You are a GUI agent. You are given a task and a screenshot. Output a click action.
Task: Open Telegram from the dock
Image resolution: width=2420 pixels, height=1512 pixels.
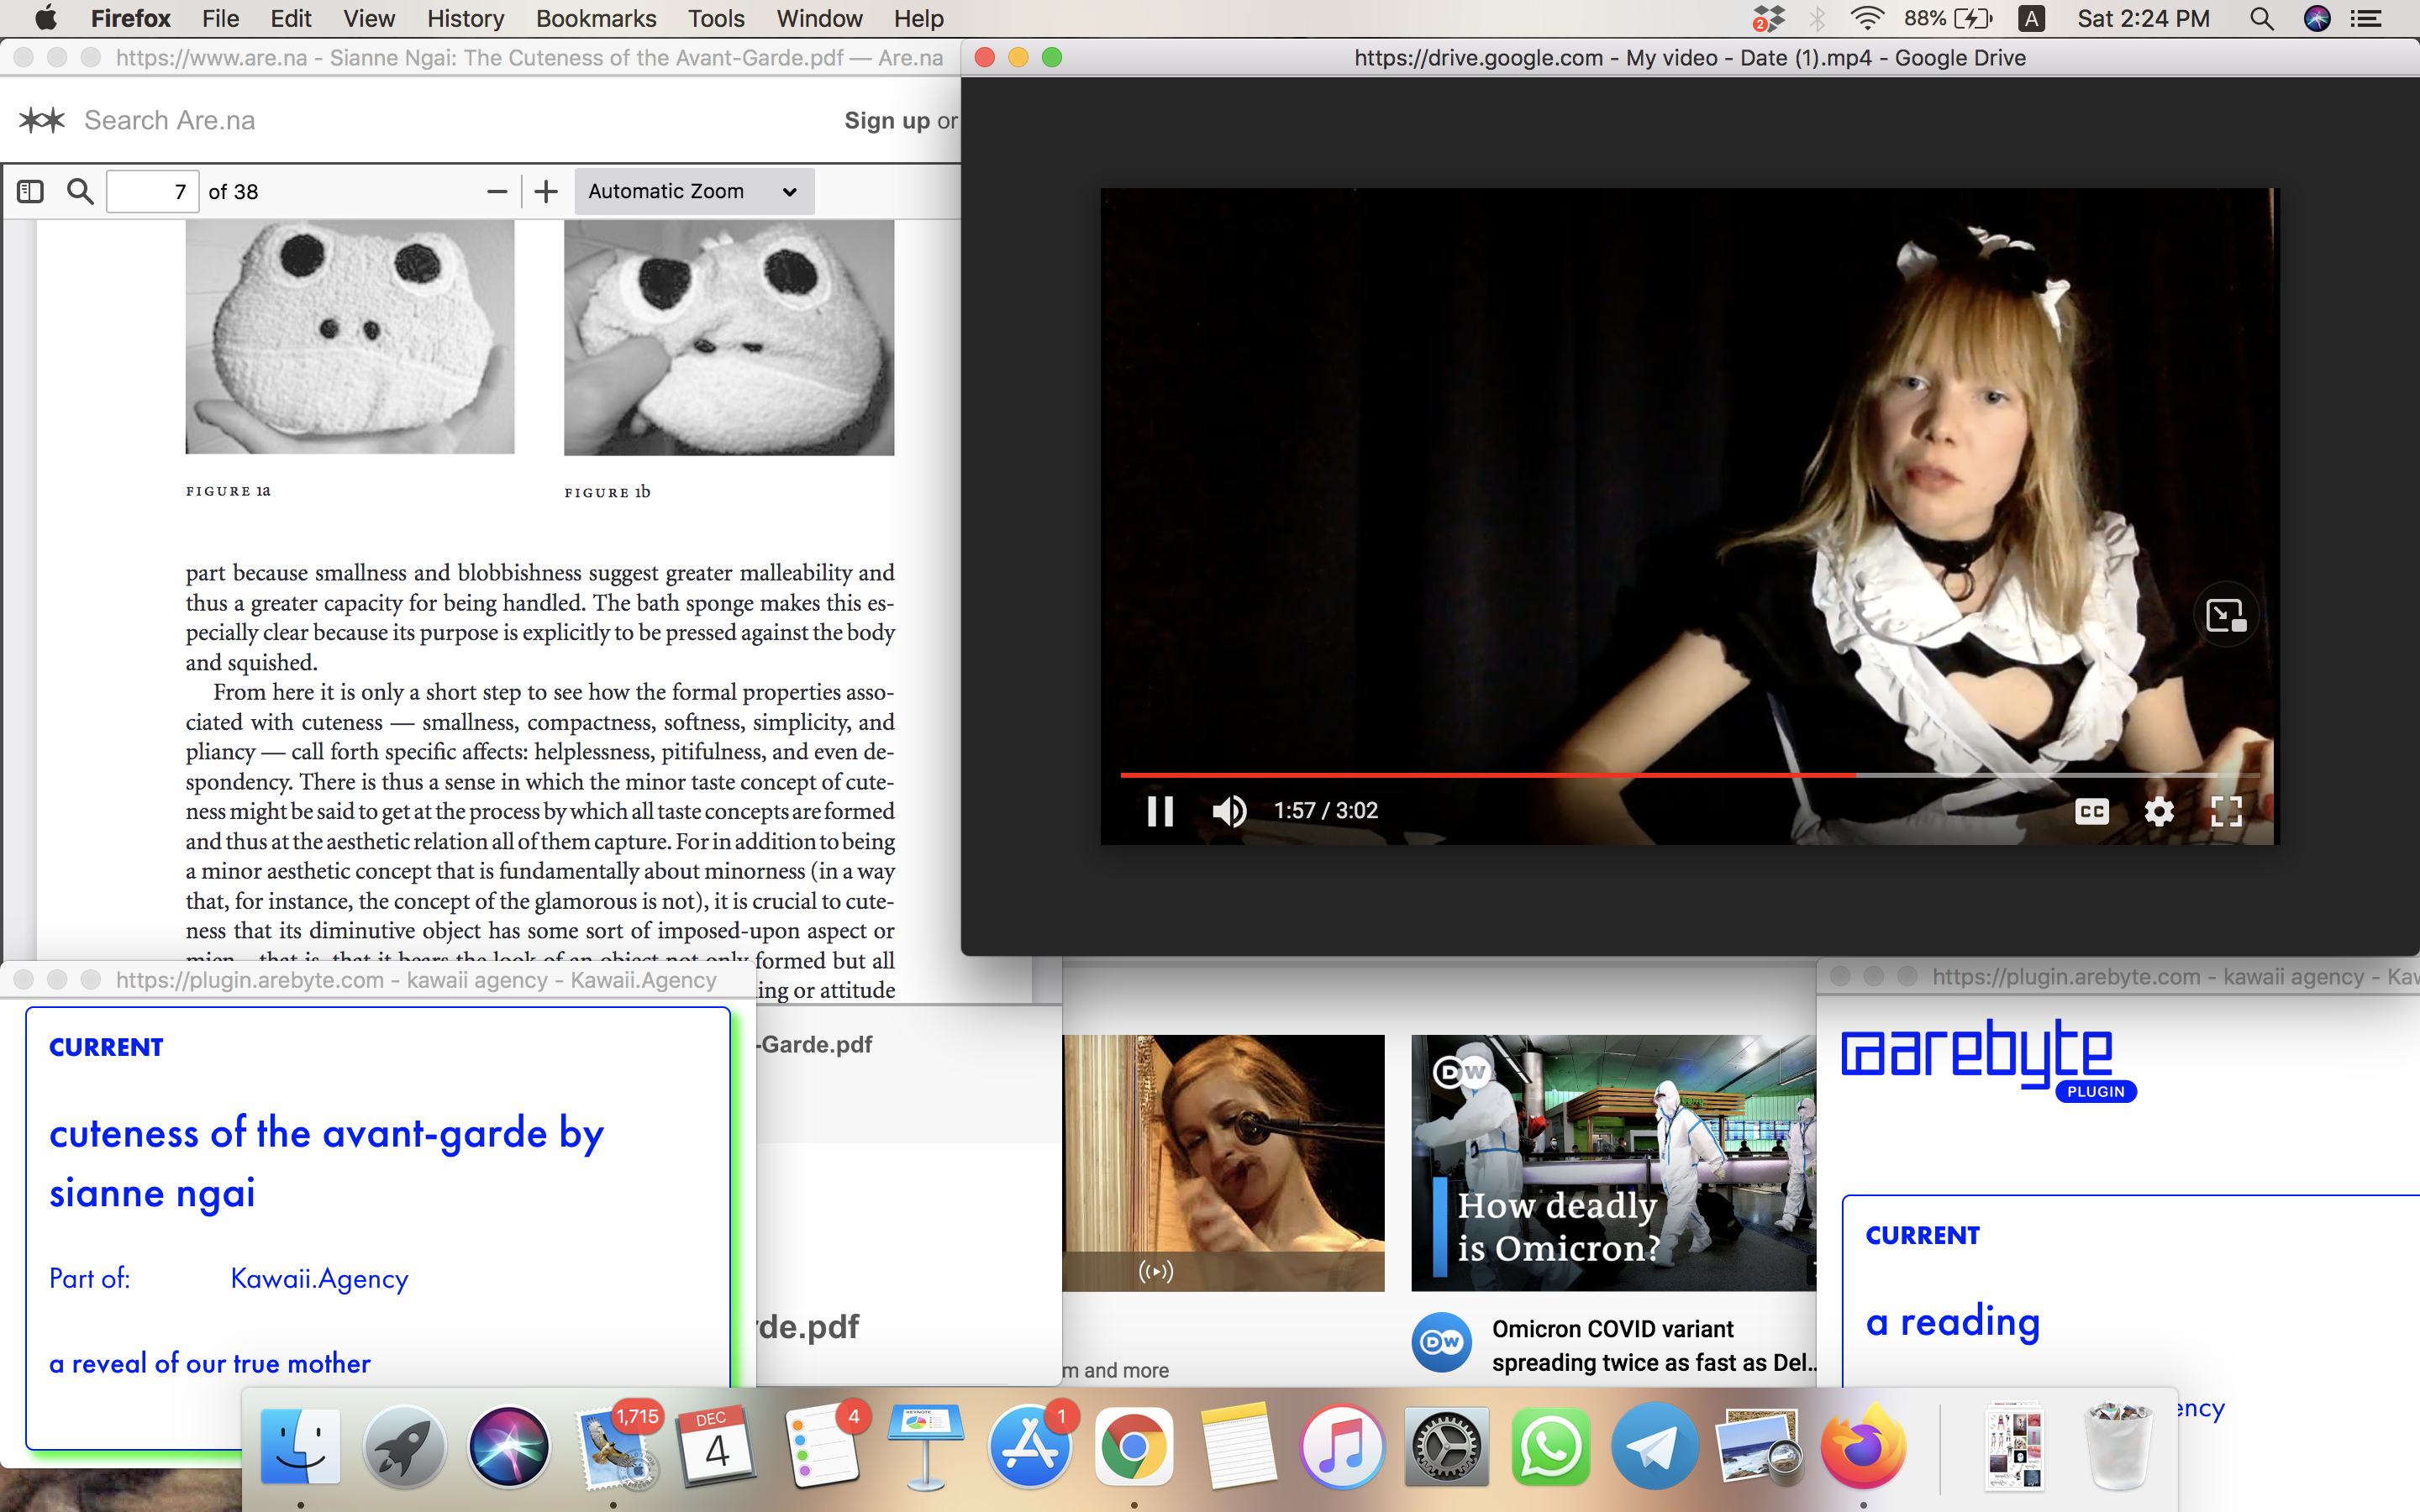[1654, 1448]
